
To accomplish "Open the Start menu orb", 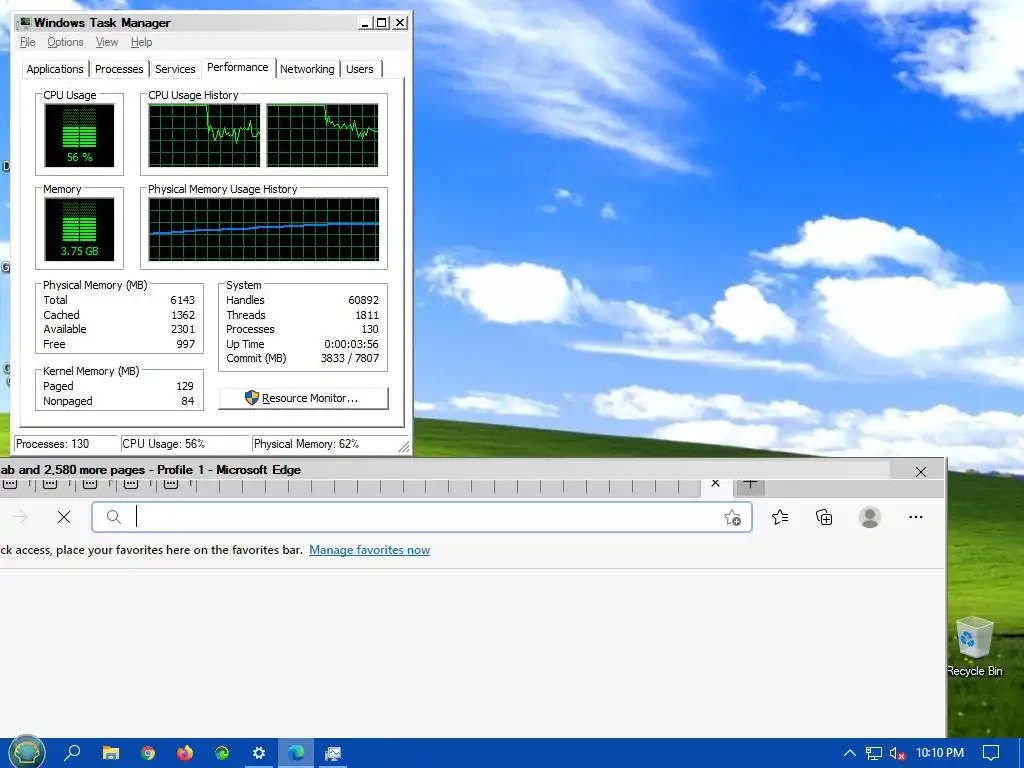I will coord(27,752).
